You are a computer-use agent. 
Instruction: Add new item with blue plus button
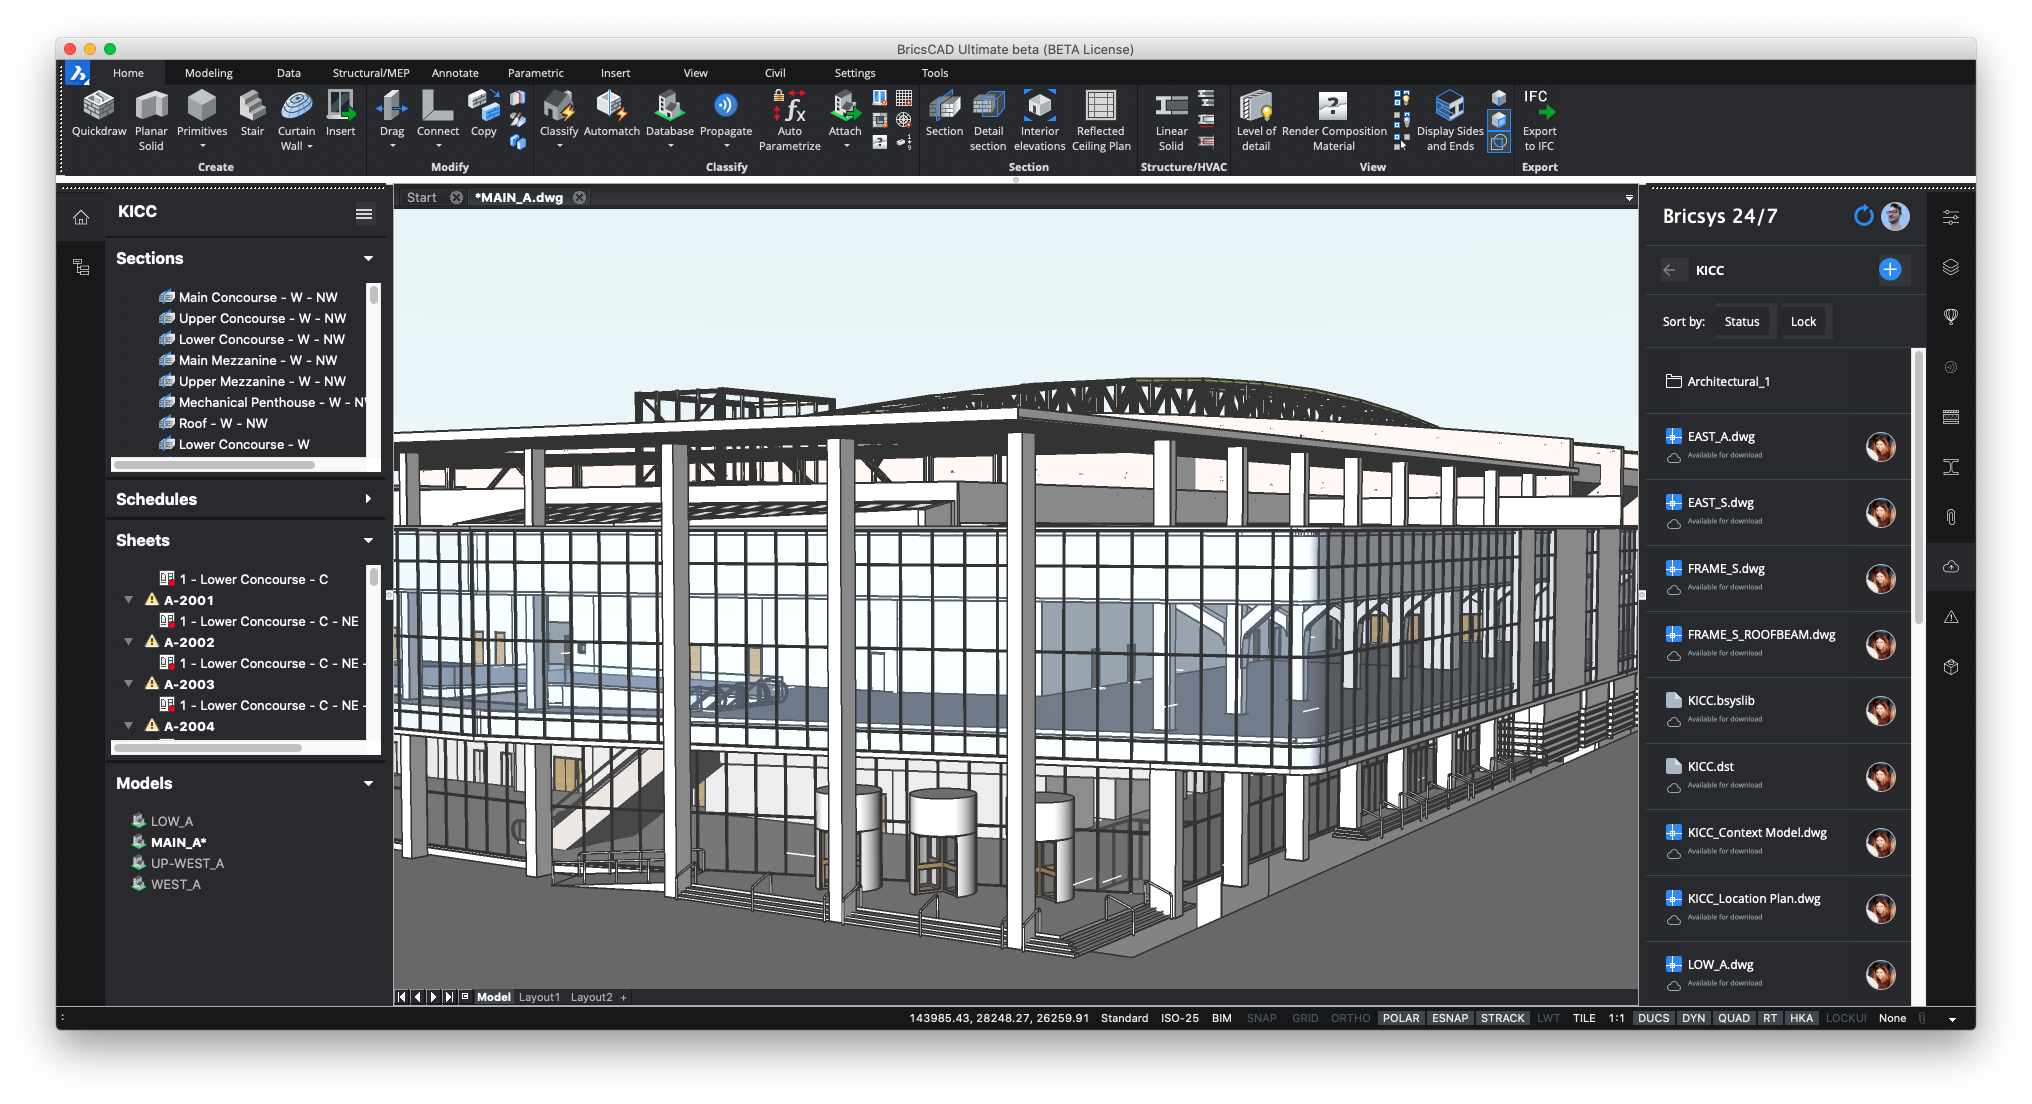click(1890, 269)
